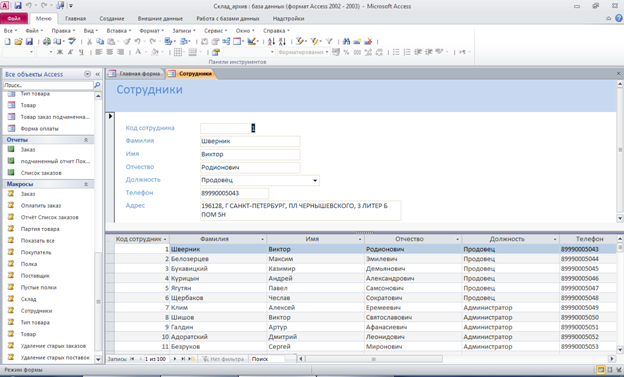Click the bullet list icon

[396, 52]
